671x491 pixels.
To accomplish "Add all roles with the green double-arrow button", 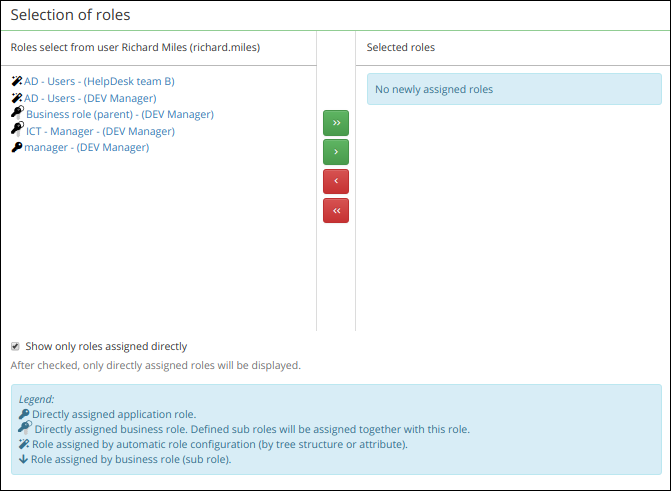I will tap(336, 123).
